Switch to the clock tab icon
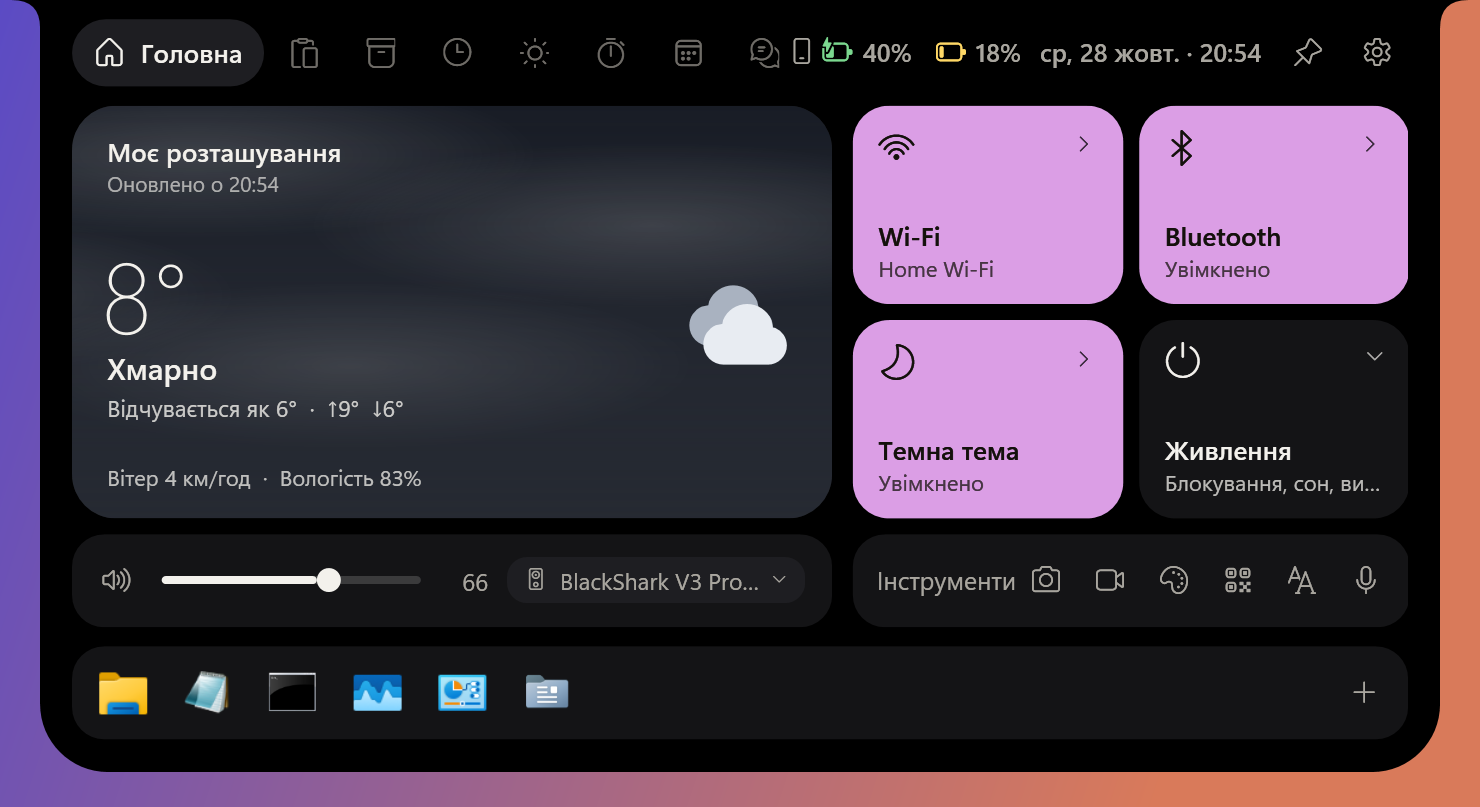Viewport: 1480px width, 807px height. [457, 53]
